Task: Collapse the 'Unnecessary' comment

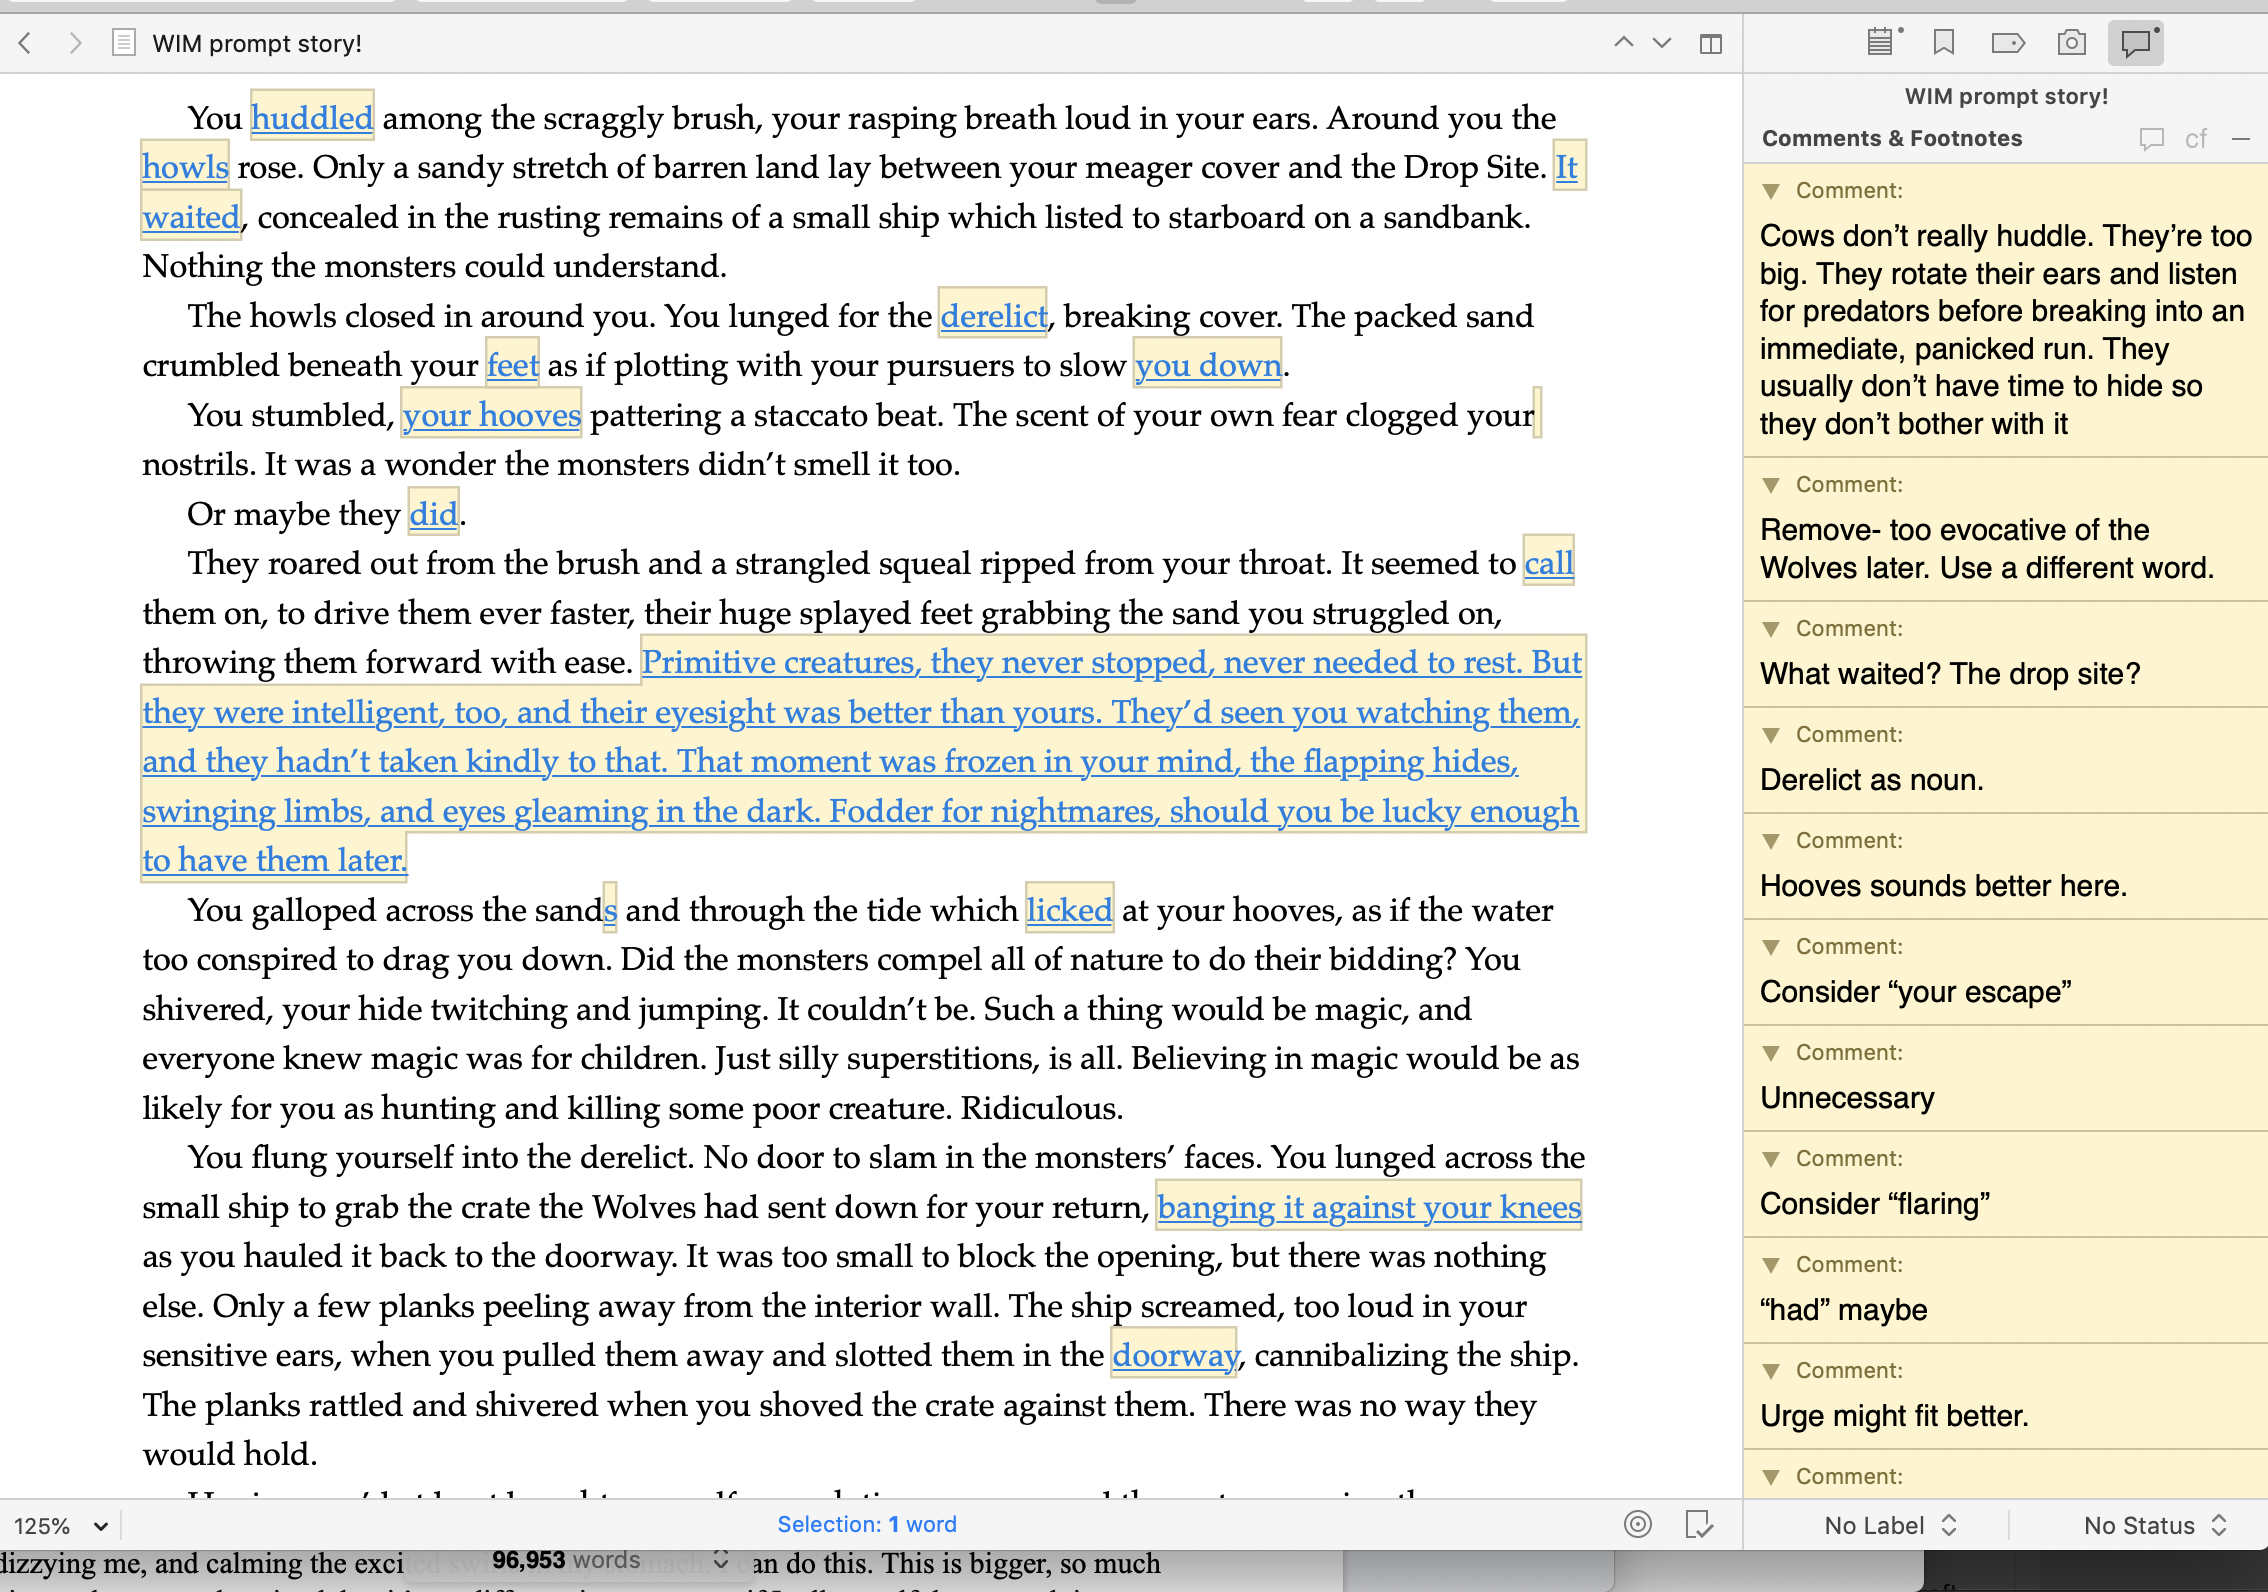Action: pyautogui.click(x=1771, y=1053)
